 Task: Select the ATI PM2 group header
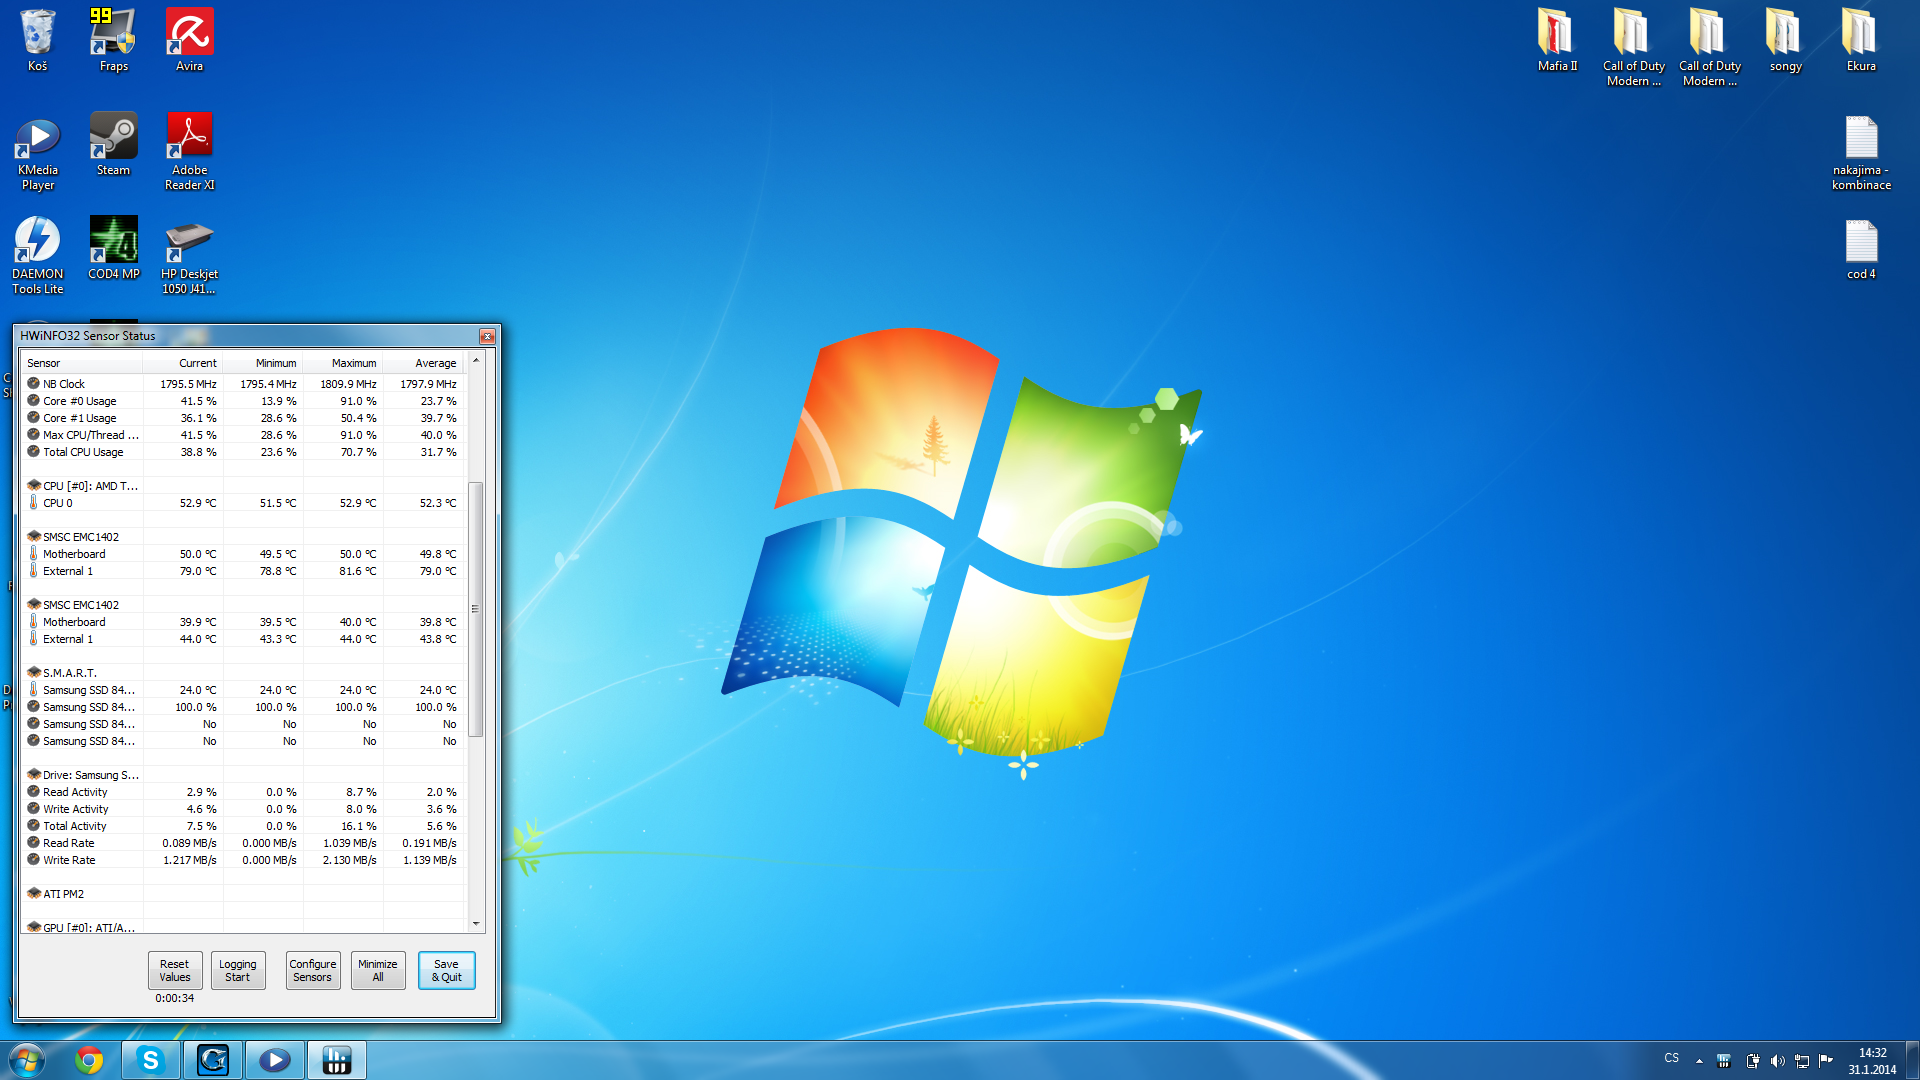(x=243, y=894)
